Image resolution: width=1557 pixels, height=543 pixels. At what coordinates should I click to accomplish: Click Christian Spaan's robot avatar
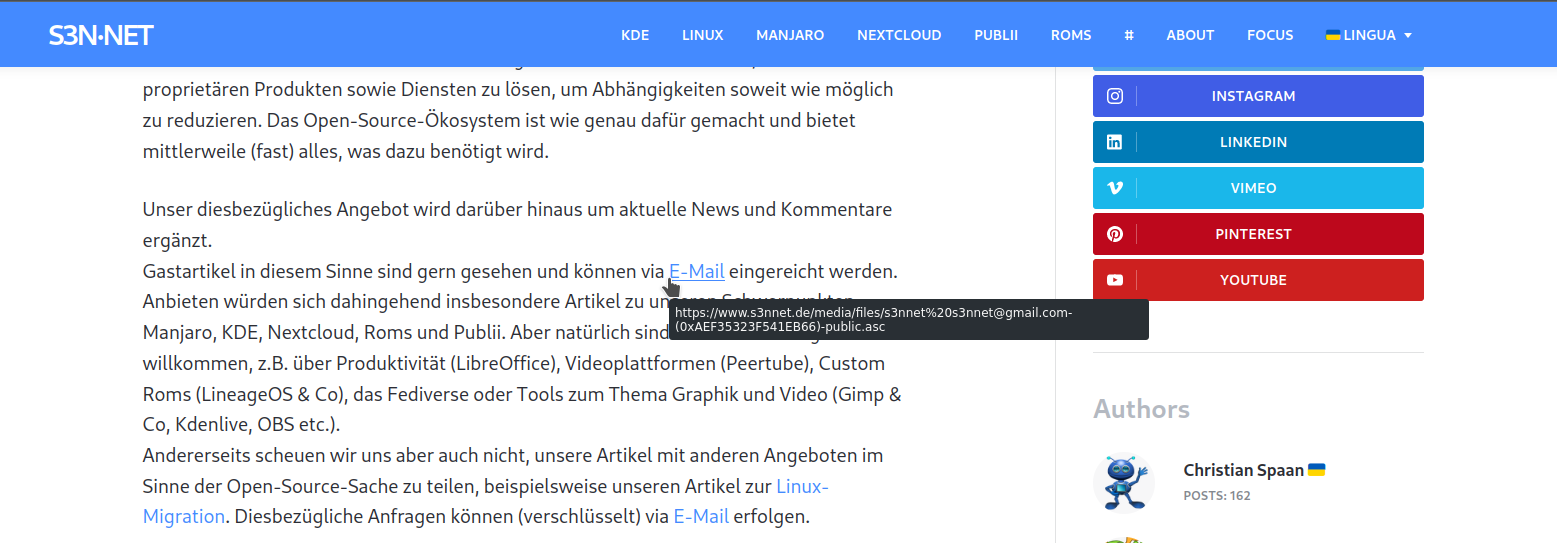(x=1124, y=482)
